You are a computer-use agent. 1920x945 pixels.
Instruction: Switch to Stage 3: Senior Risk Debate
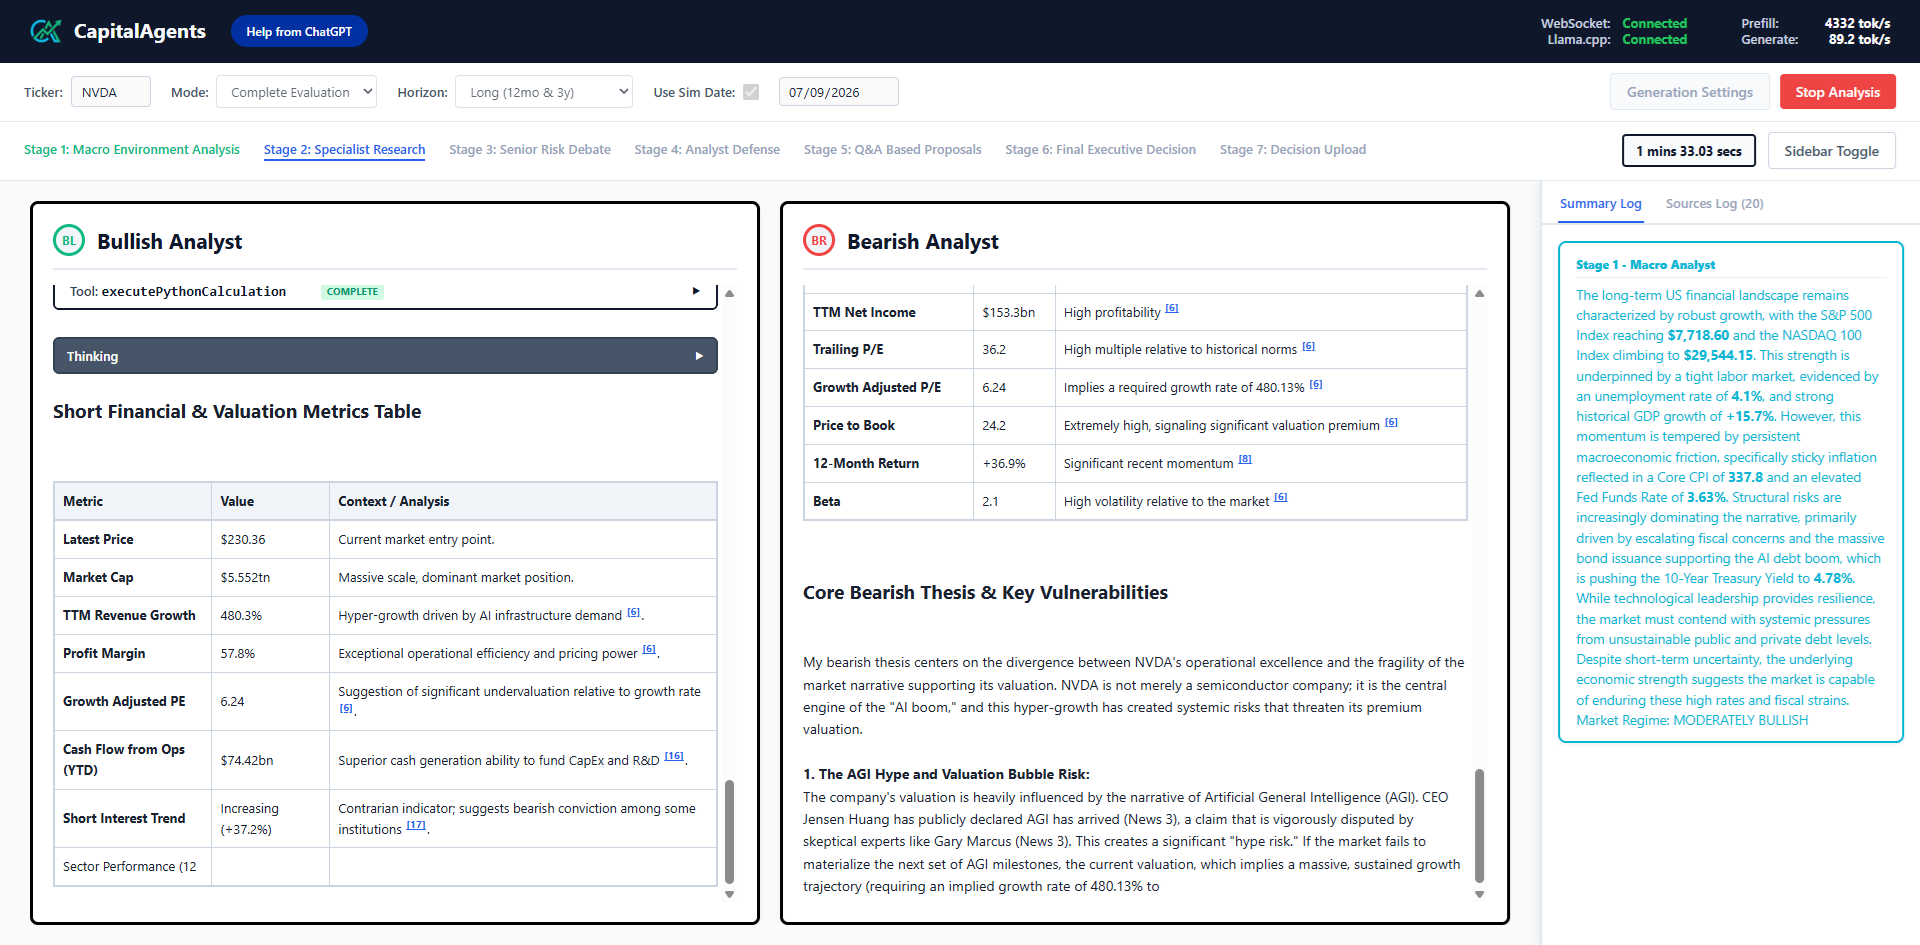point(530,150)
